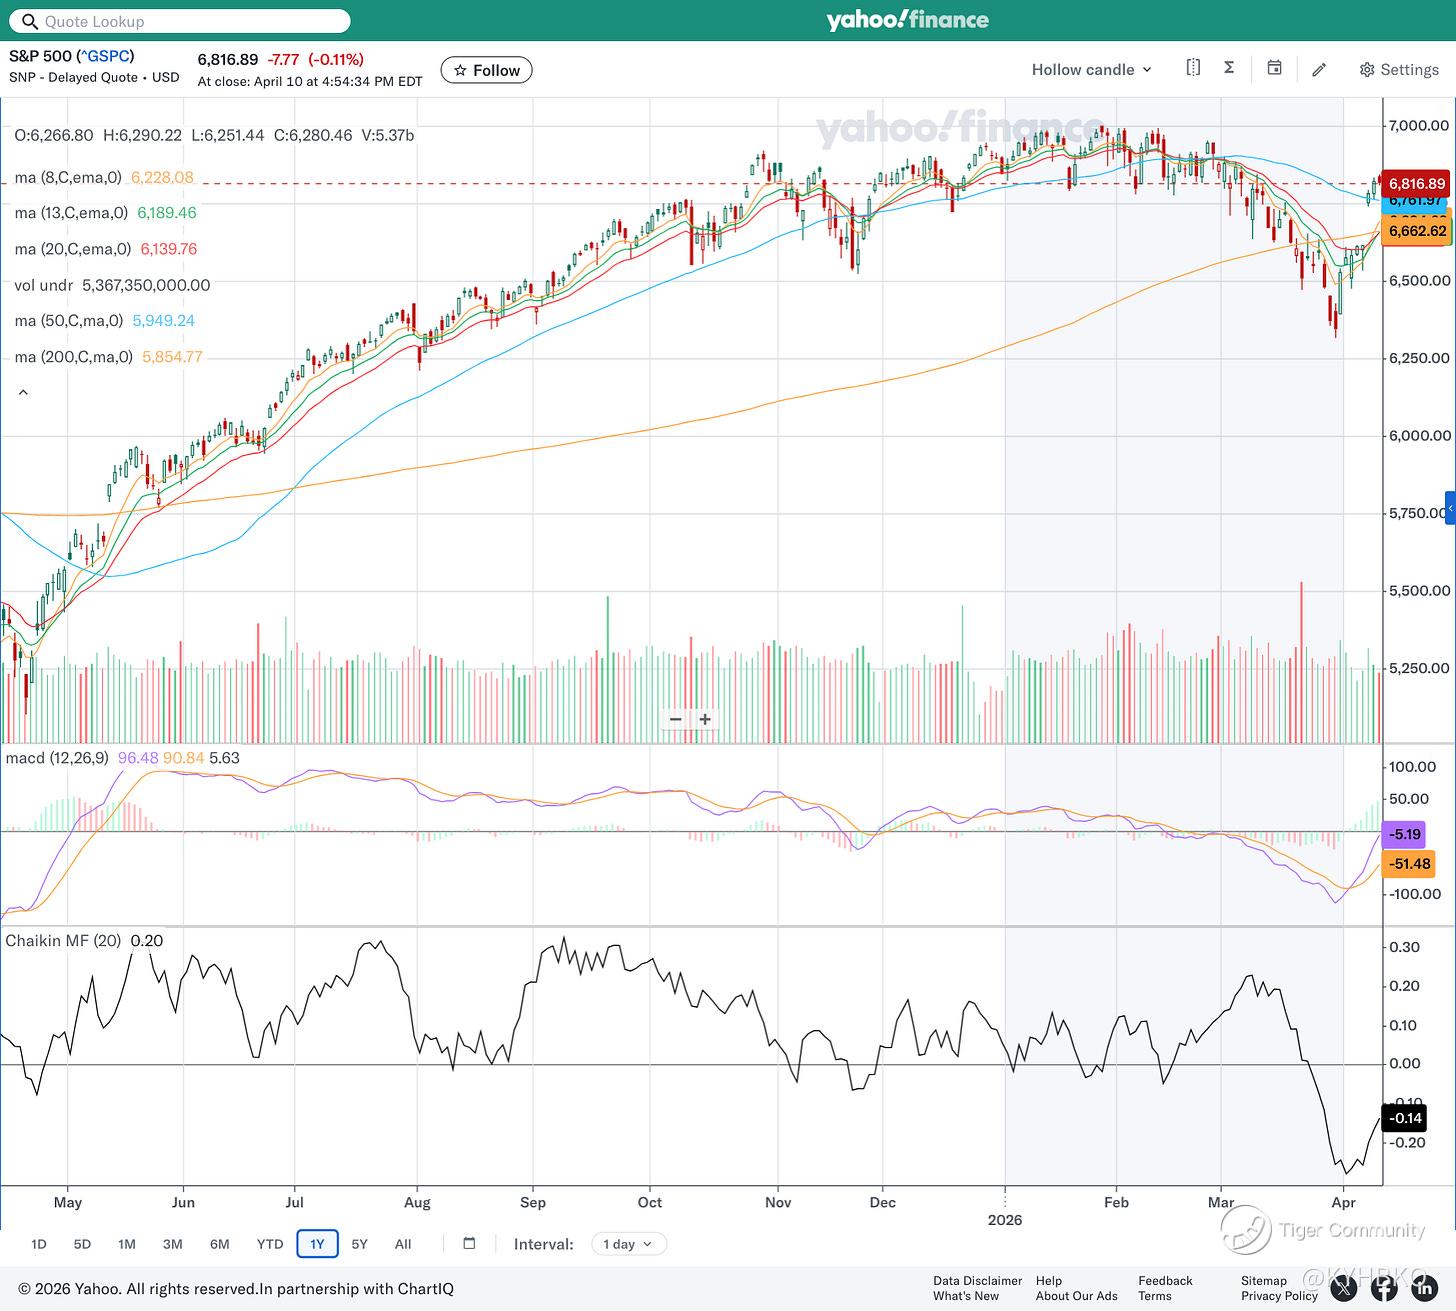Image resolution: width=1456 pixels, height=1311 pixels.
Task: Click the Nov label on the time axis
Action: point(778,1202)
